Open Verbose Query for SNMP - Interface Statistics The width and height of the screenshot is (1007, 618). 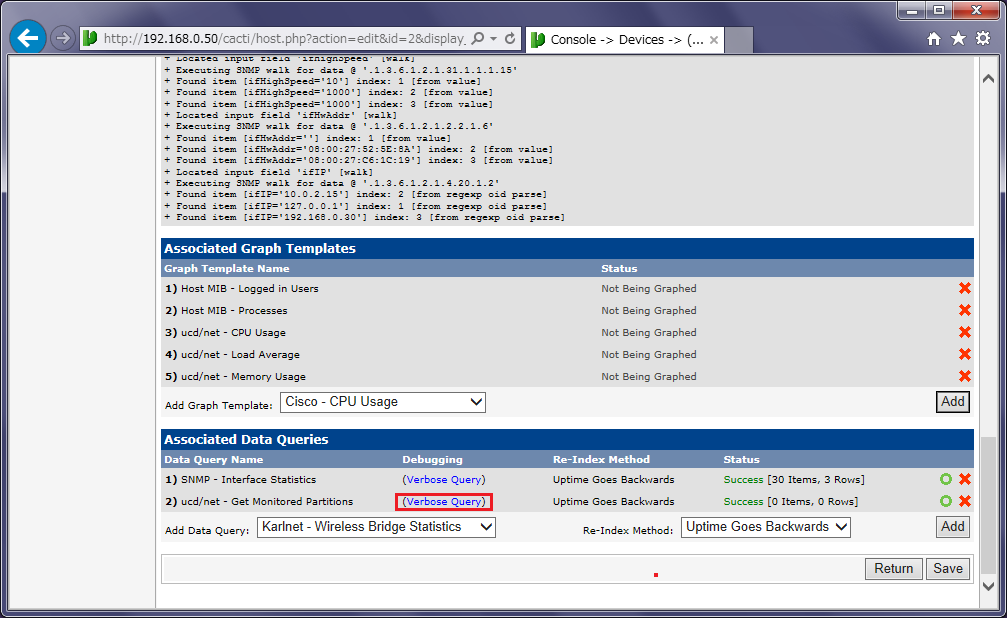[444, 480]
